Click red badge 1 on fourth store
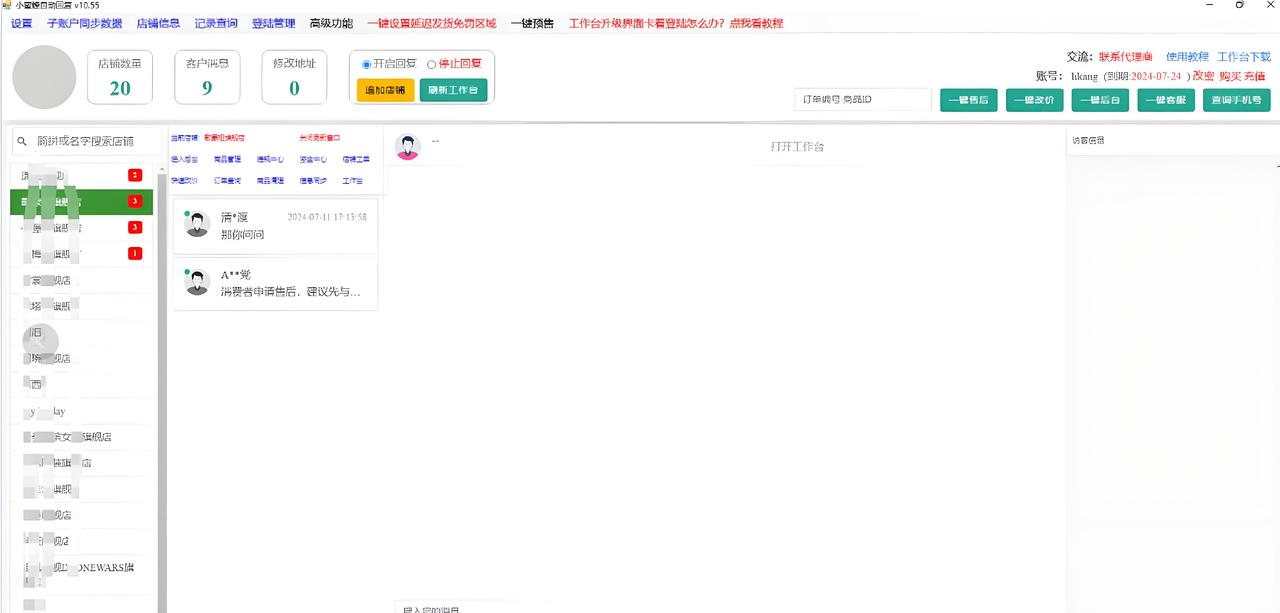1280x613 pixels. pyautogui.click(x=135, y=253)
